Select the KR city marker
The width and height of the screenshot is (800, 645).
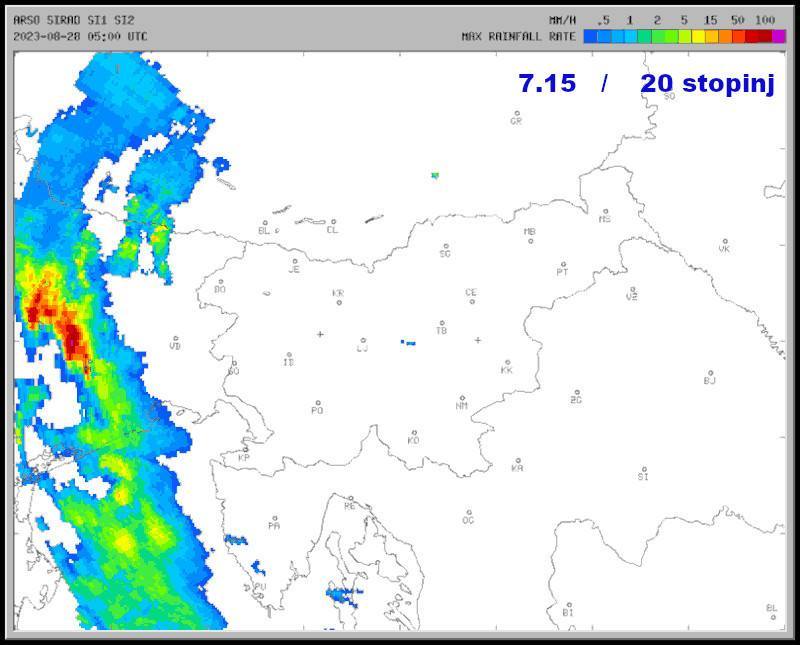pyautogui.click(x=339, y=302)
